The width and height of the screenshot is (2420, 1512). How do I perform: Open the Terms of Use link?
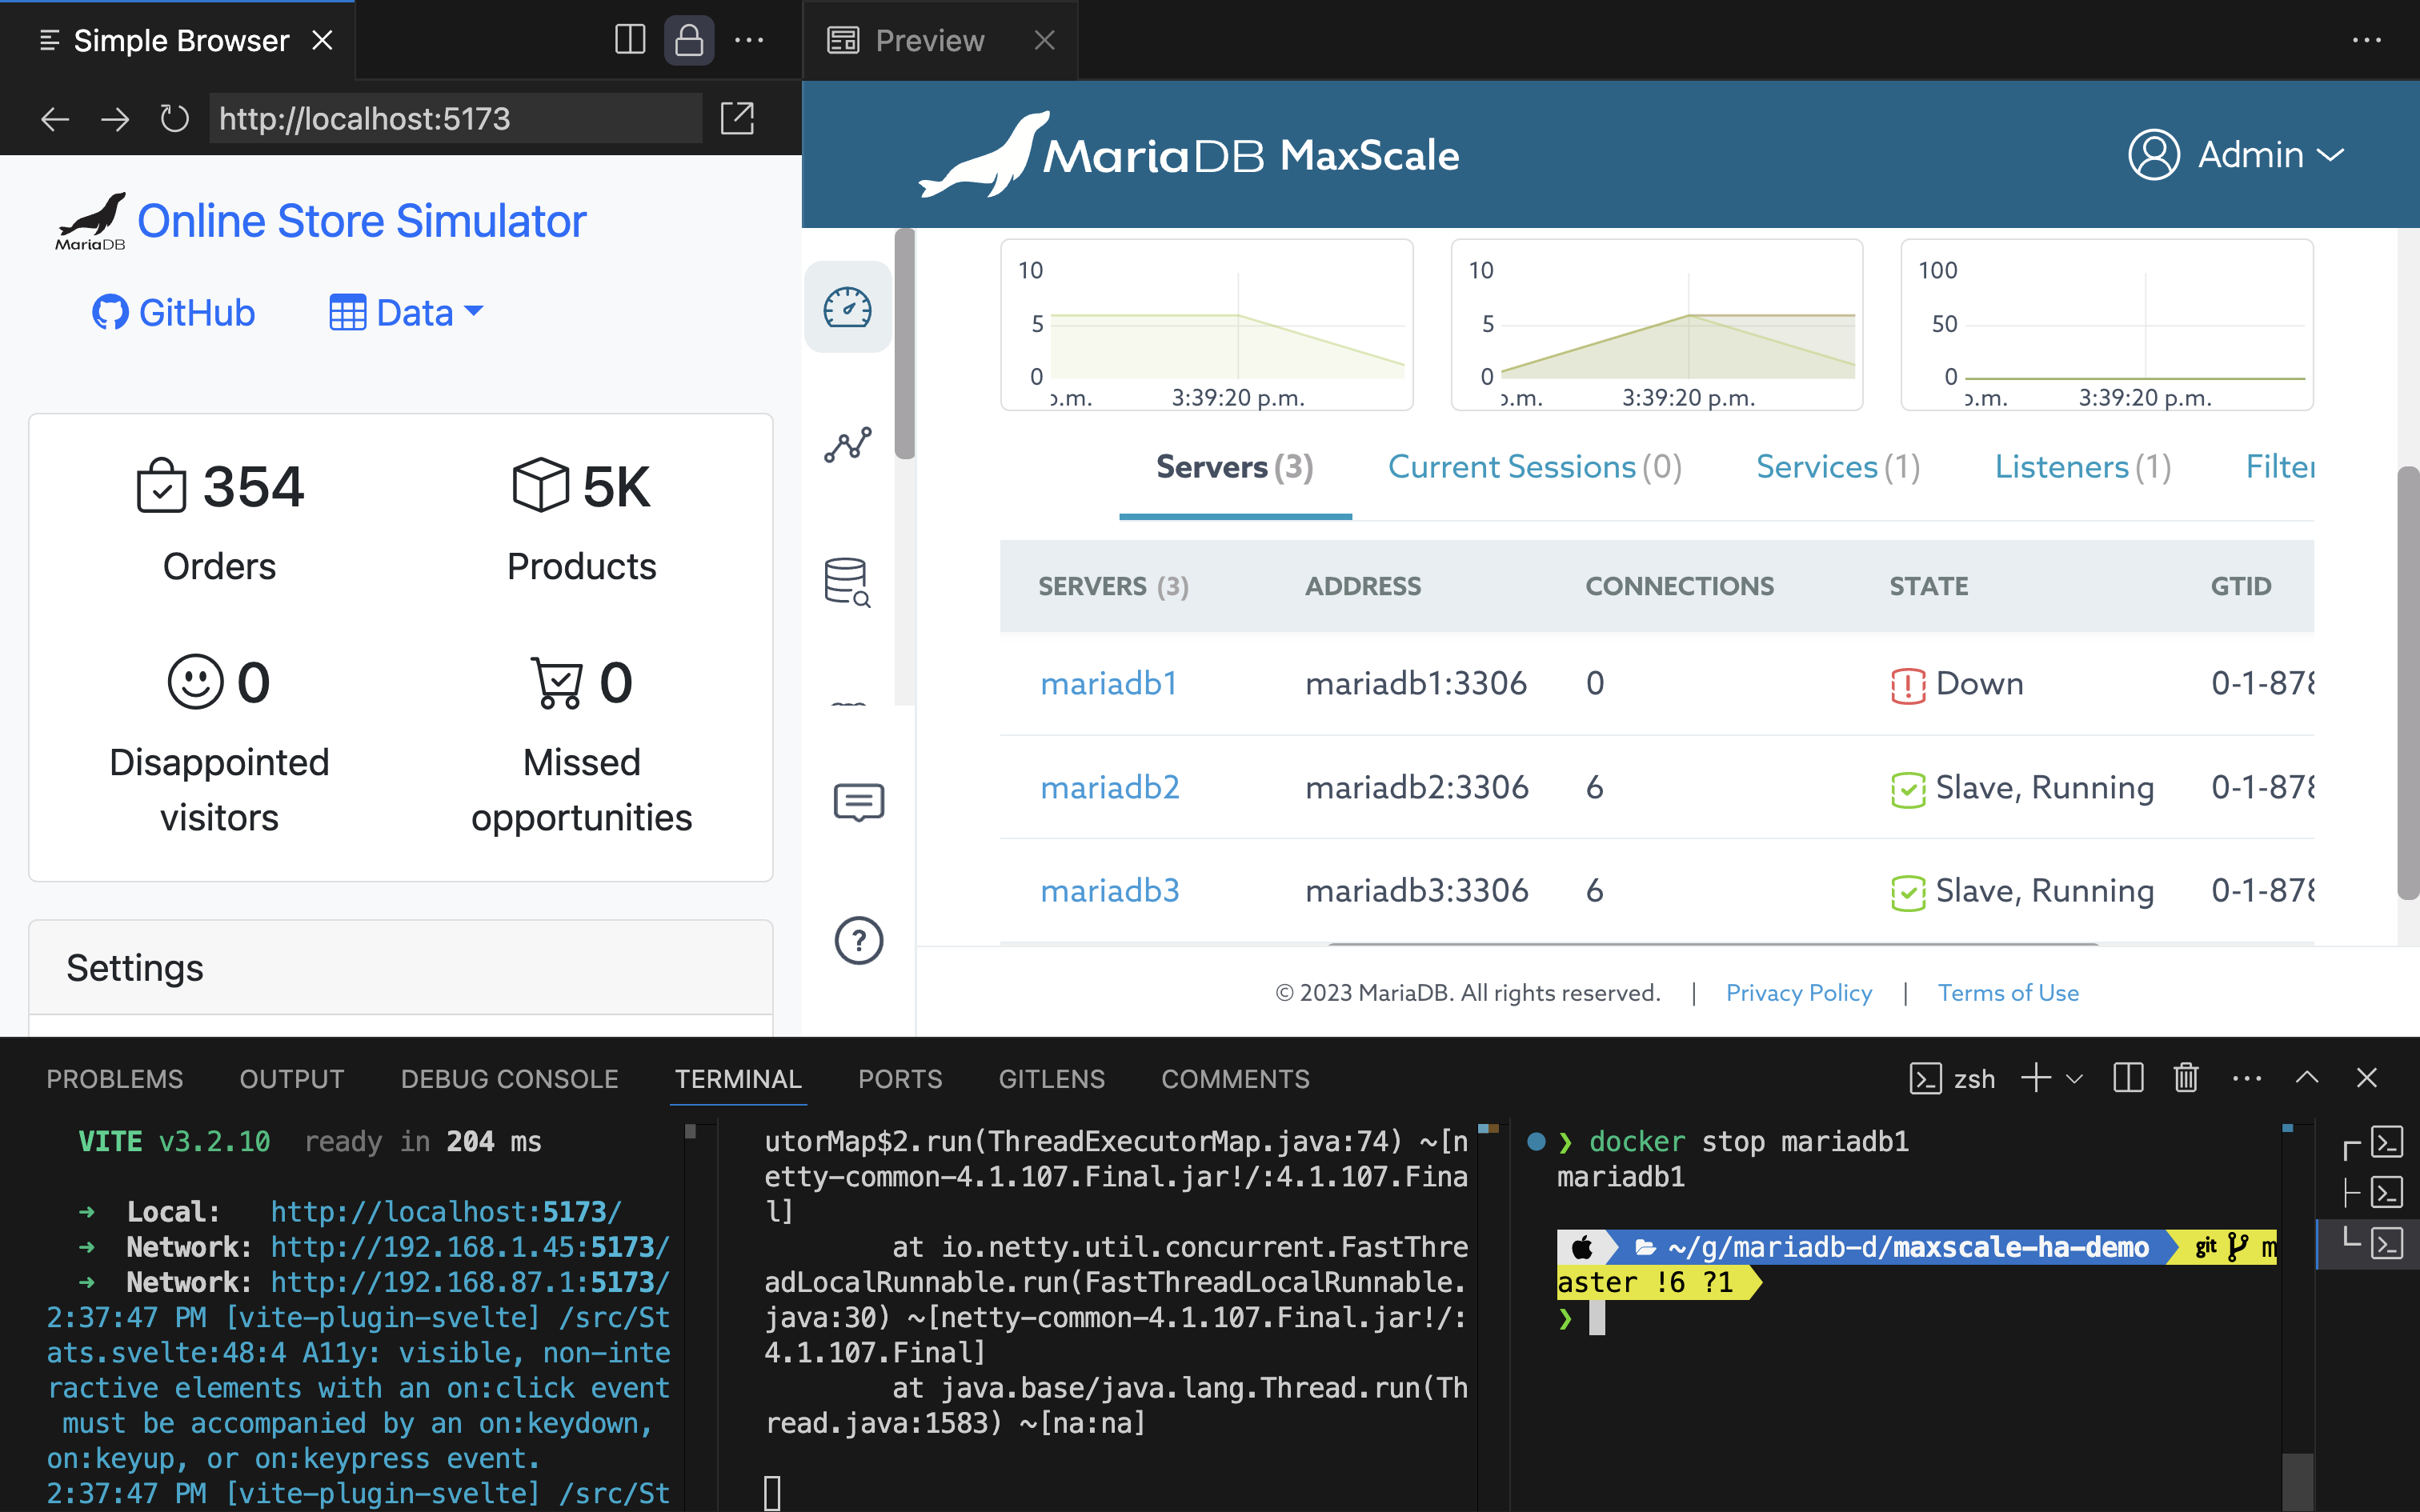2008,993
